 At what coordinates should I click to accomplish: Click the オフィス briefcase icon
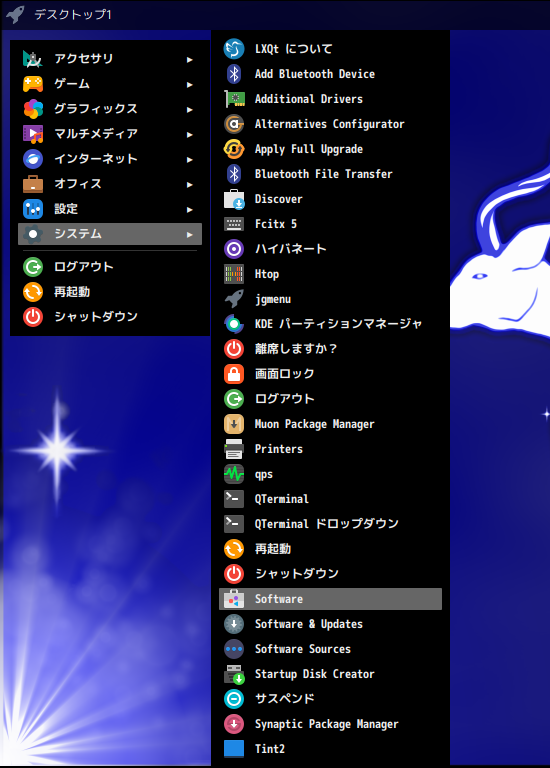(x=33, y=184)
